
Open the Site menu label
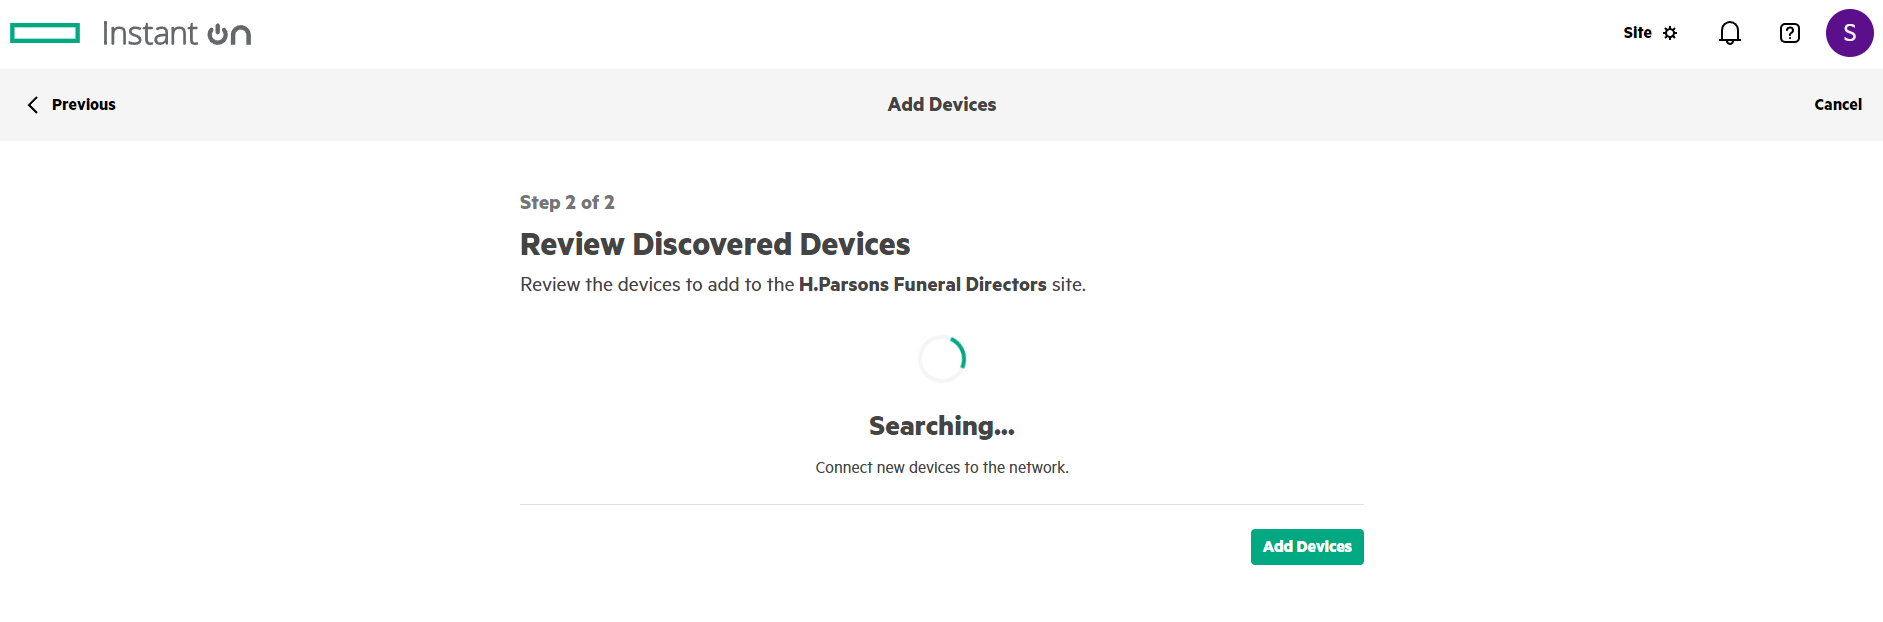(1637, 33)
